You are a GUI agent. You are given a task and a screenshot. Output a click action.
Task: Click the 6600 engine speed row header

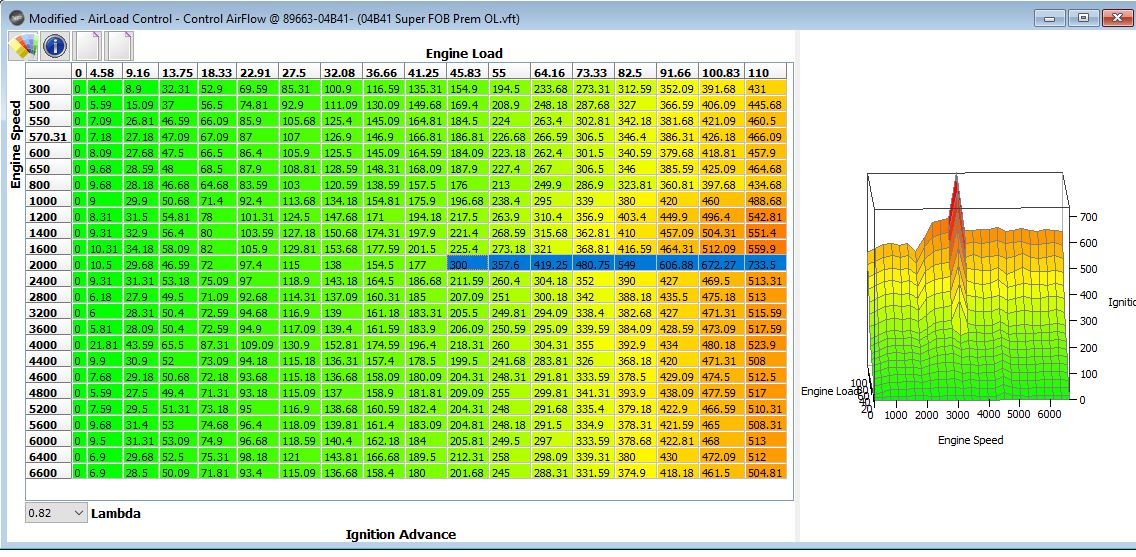click(x=49, y=472)
